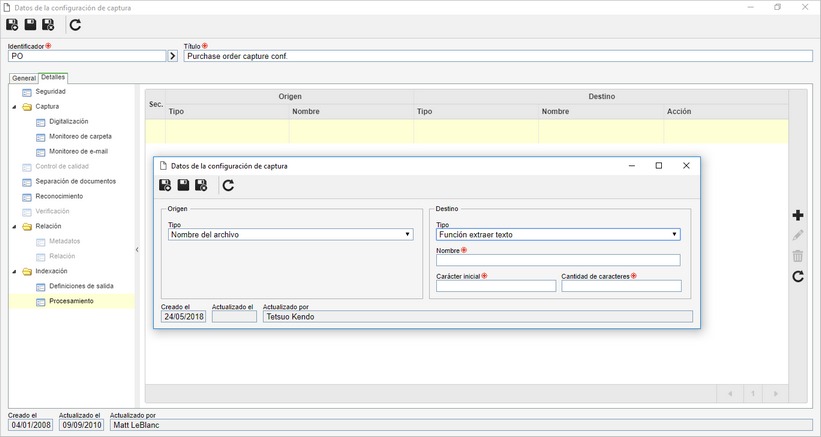Click Save icon in dialog toolbar
The height and width of the screenshot is (437, 821).
tap(183, 185)
